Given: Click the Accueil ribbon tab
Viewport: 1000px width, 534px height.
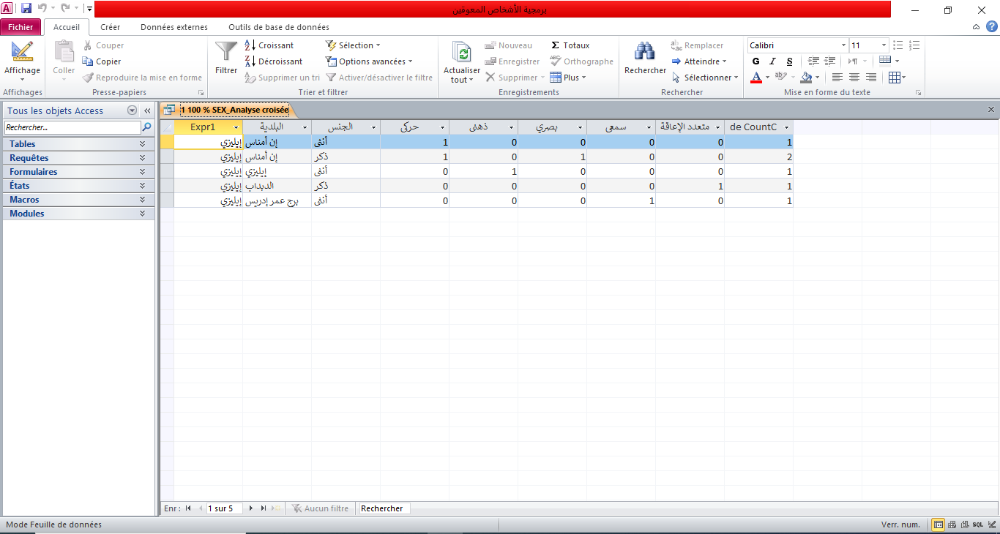Looking at the screenshot, I should coord(66,27).
